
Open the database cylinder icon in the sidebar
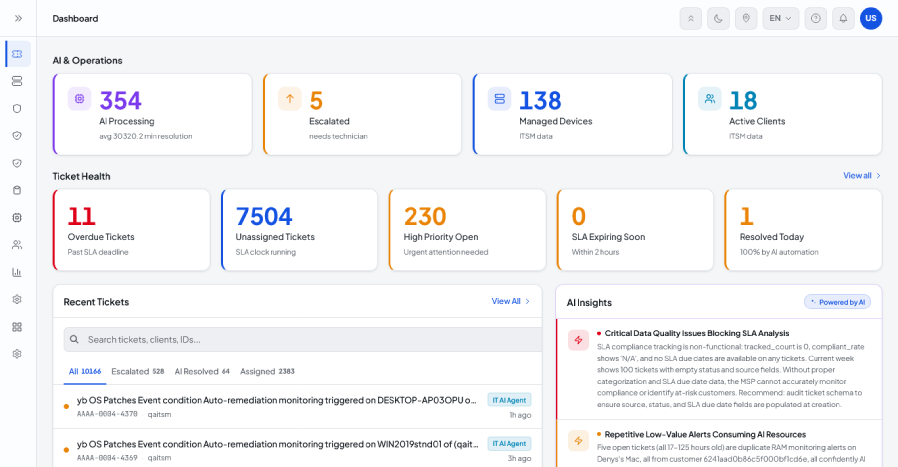(17, 190)
